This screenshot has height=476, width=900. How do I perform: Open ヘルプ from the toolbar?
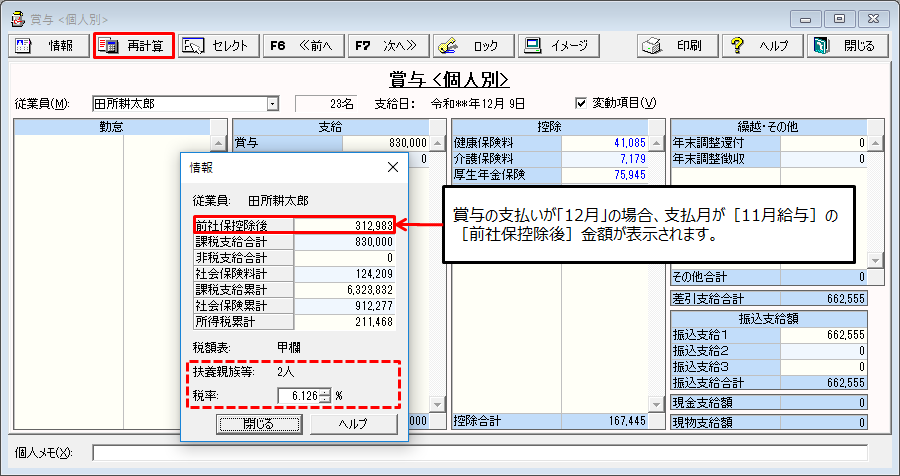coord(761,46)
